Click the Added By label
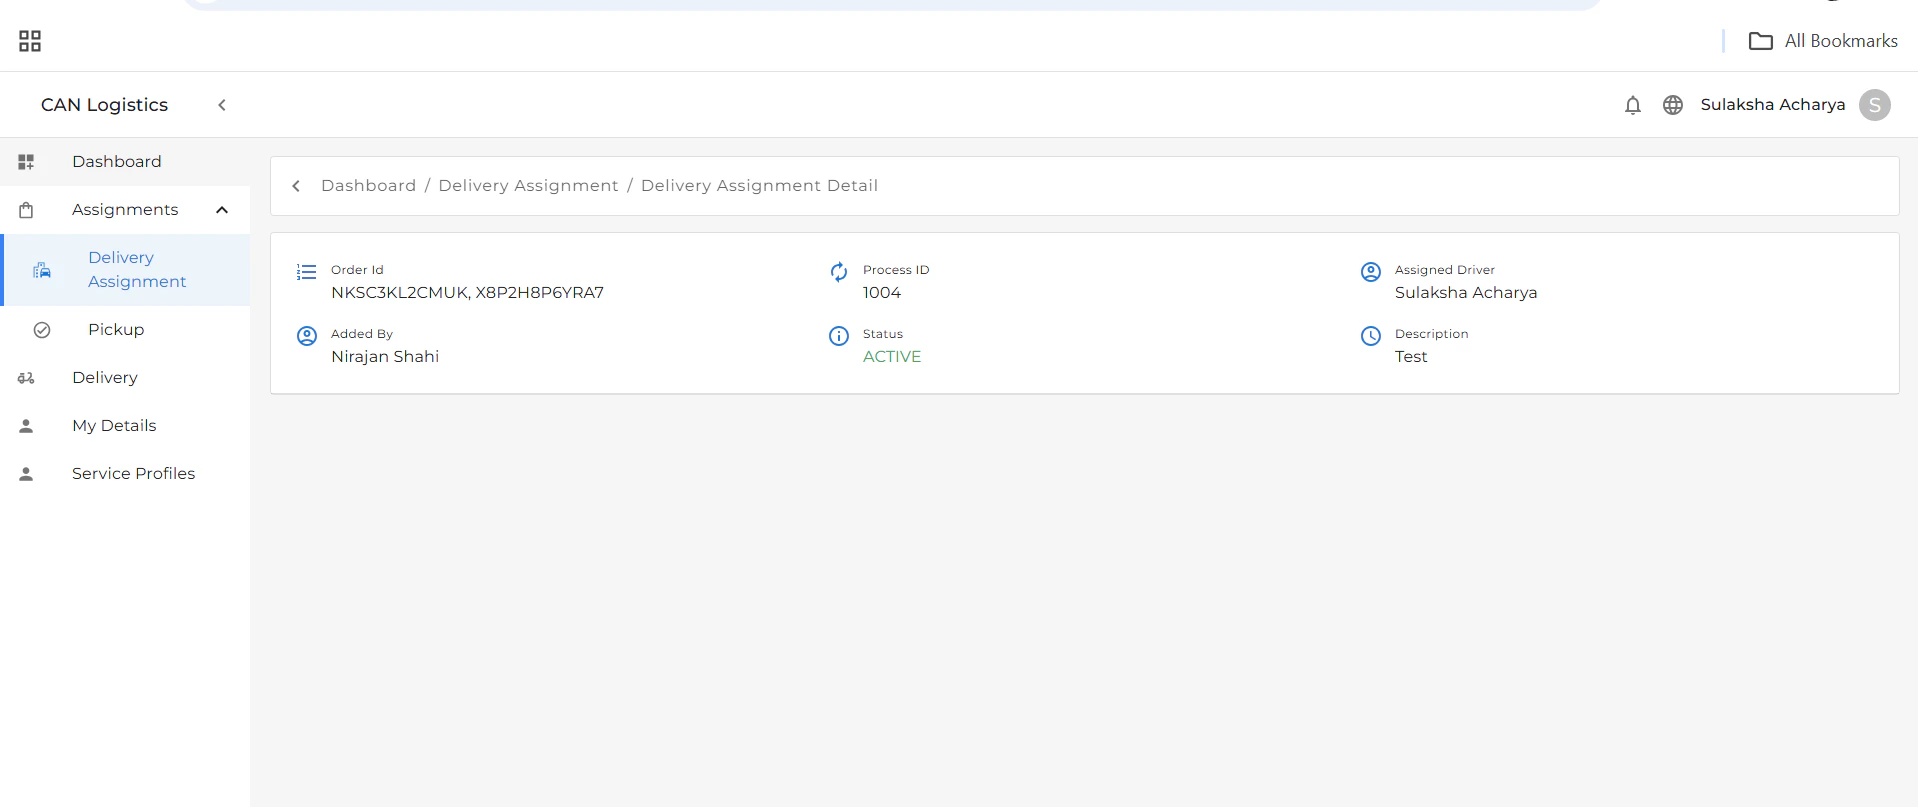This screenshot has height=807, width=1918. click(362, 334)
